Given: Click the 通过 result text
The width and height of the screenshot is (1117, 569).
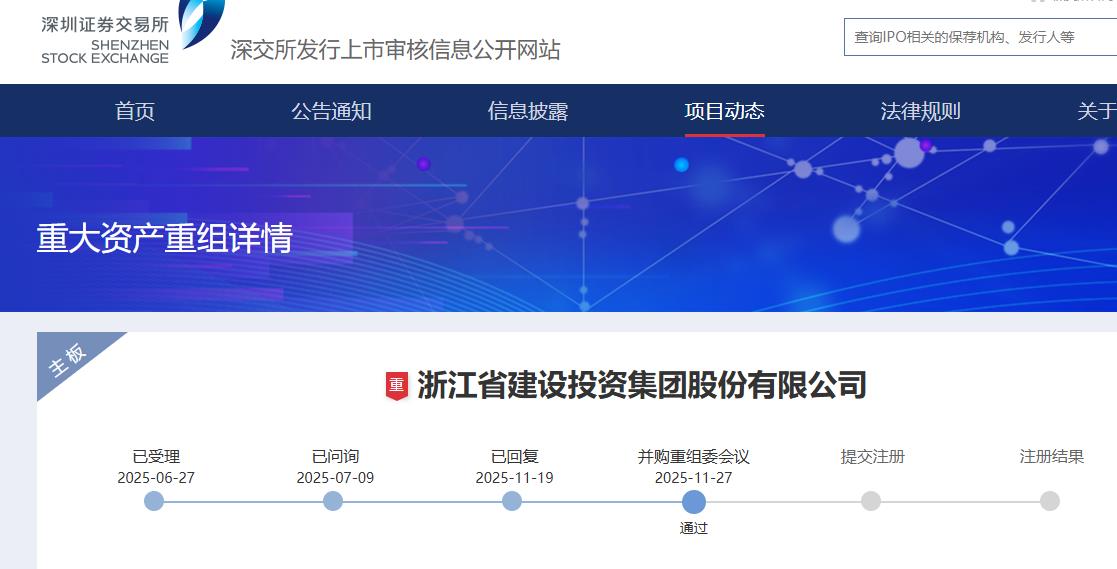Looking at the screenshot, I should click(693, 528).
